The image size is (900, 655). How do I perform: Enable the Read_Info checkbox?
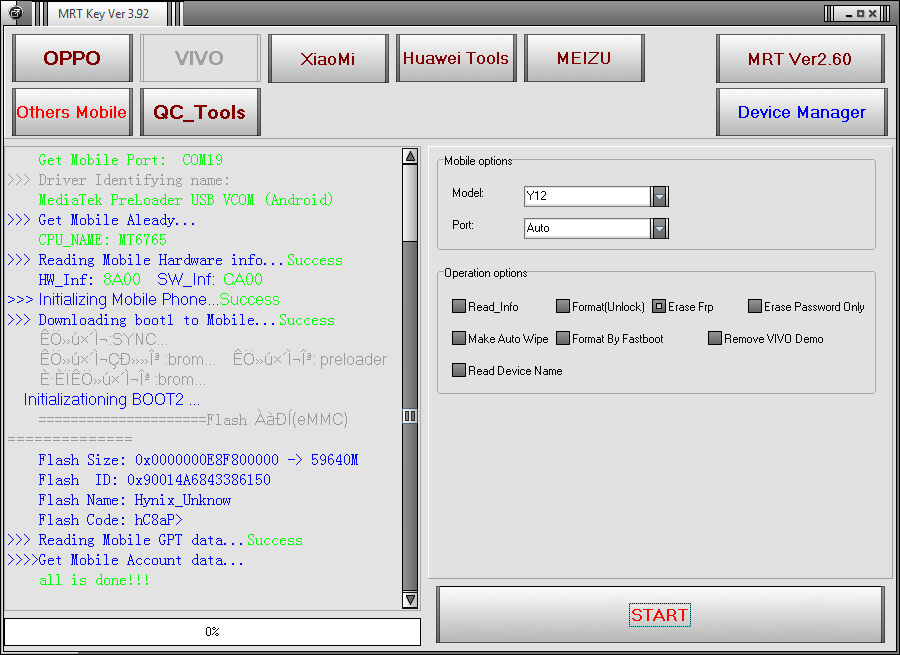coord(459,306)
